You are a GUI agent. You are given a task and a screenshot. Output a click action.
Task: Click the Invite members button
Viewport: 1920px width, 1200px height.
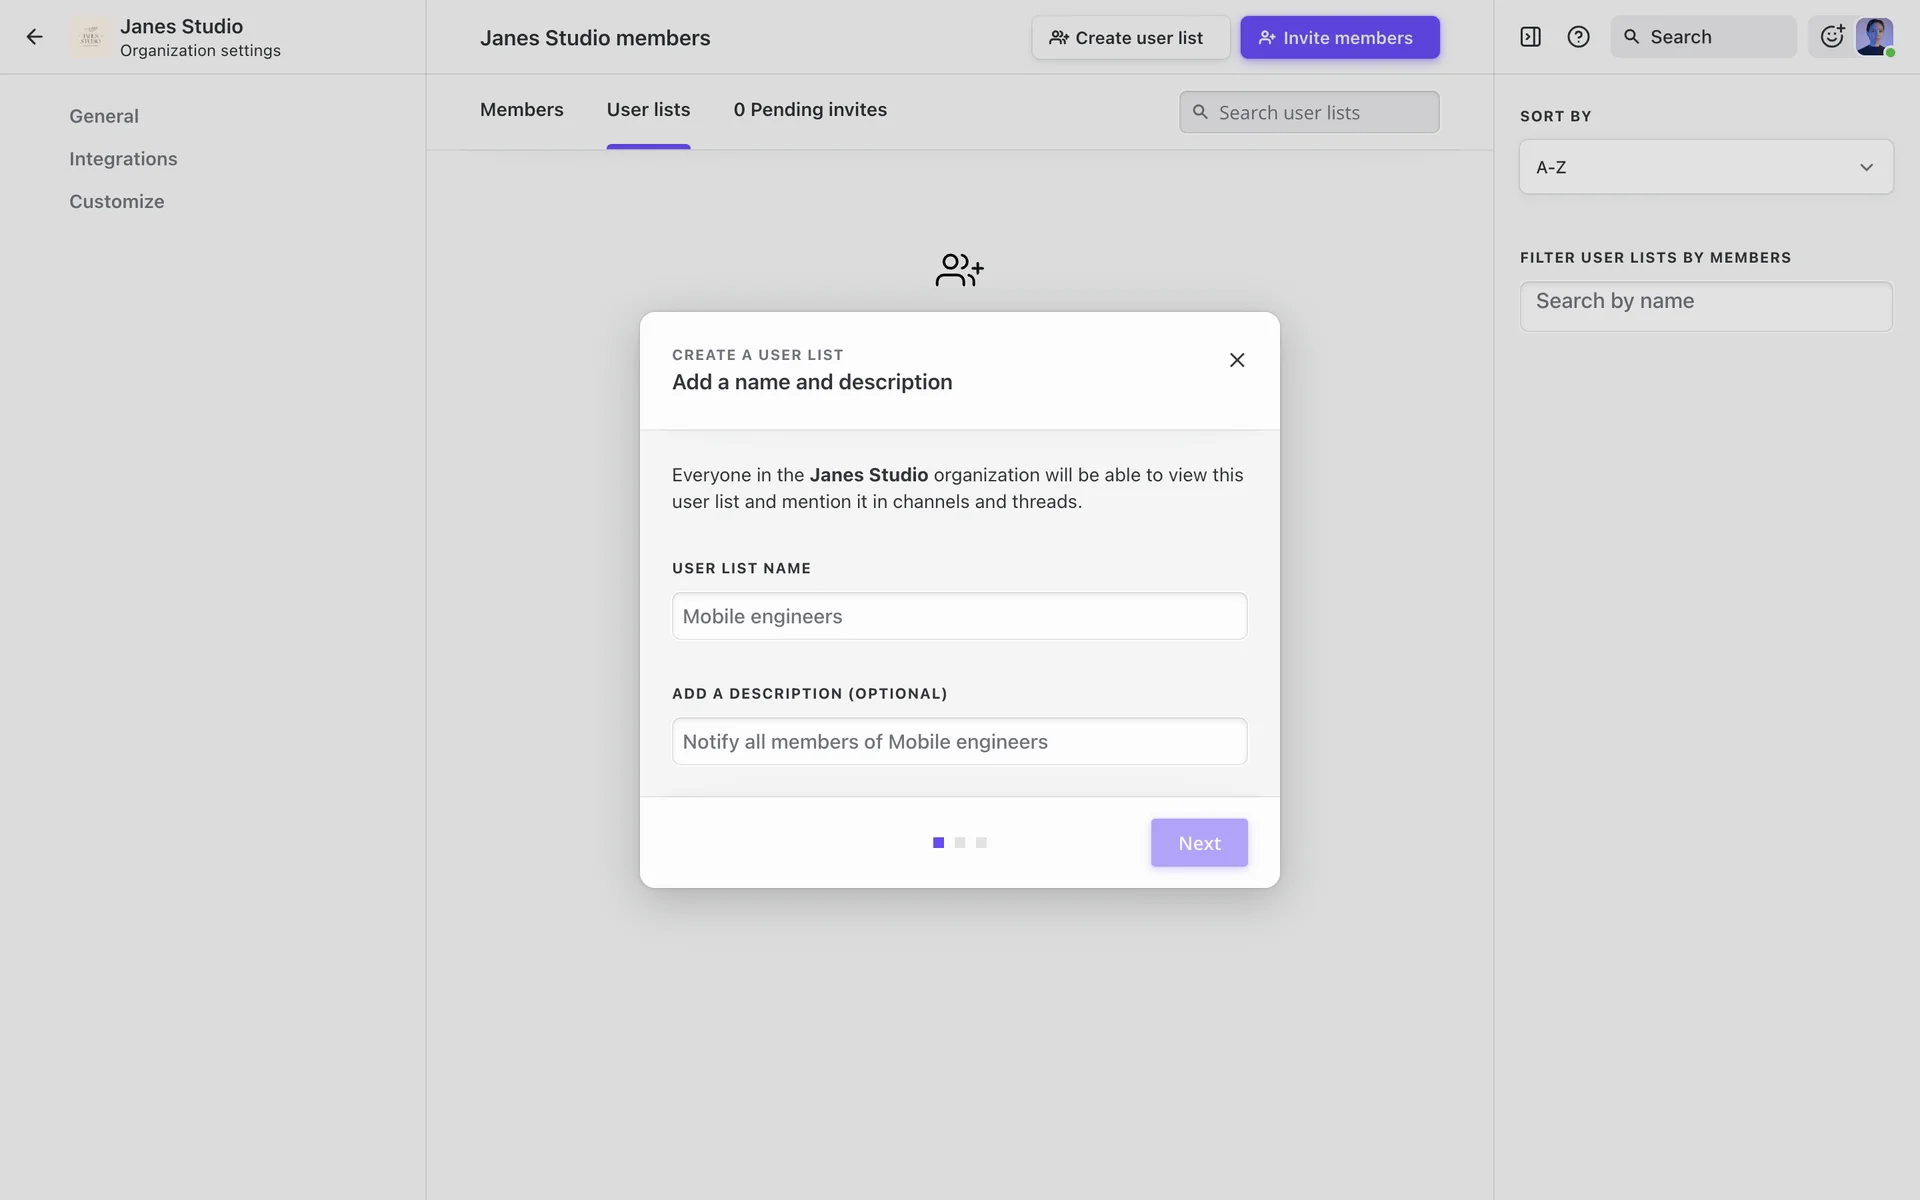coord(1339,38)
